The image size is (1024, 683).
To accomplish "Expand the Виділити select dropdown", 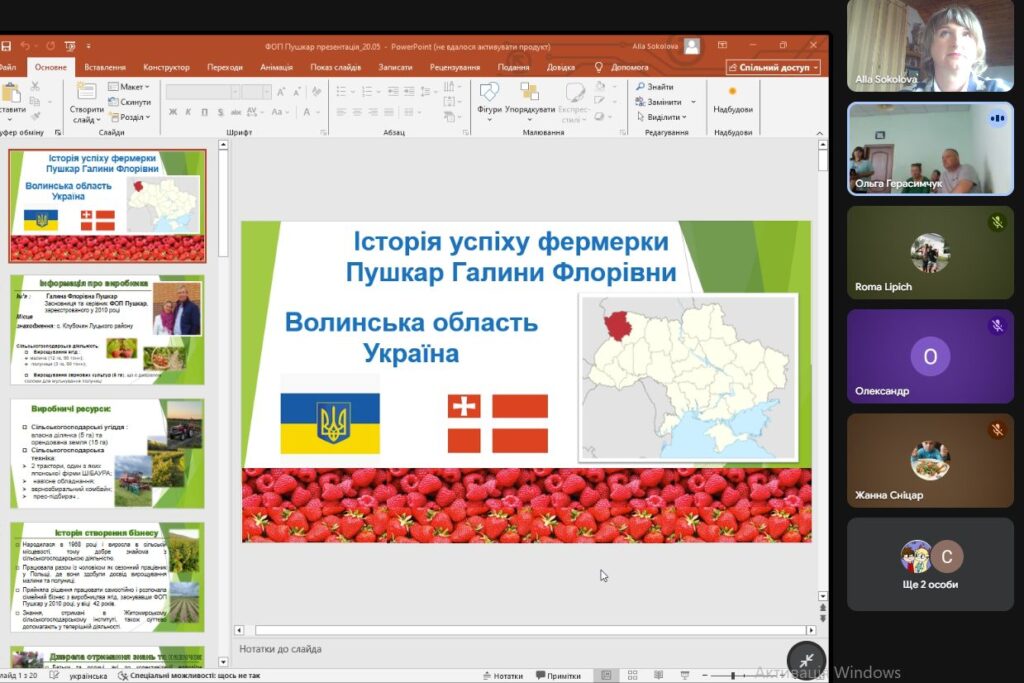I will click(662, 117).
